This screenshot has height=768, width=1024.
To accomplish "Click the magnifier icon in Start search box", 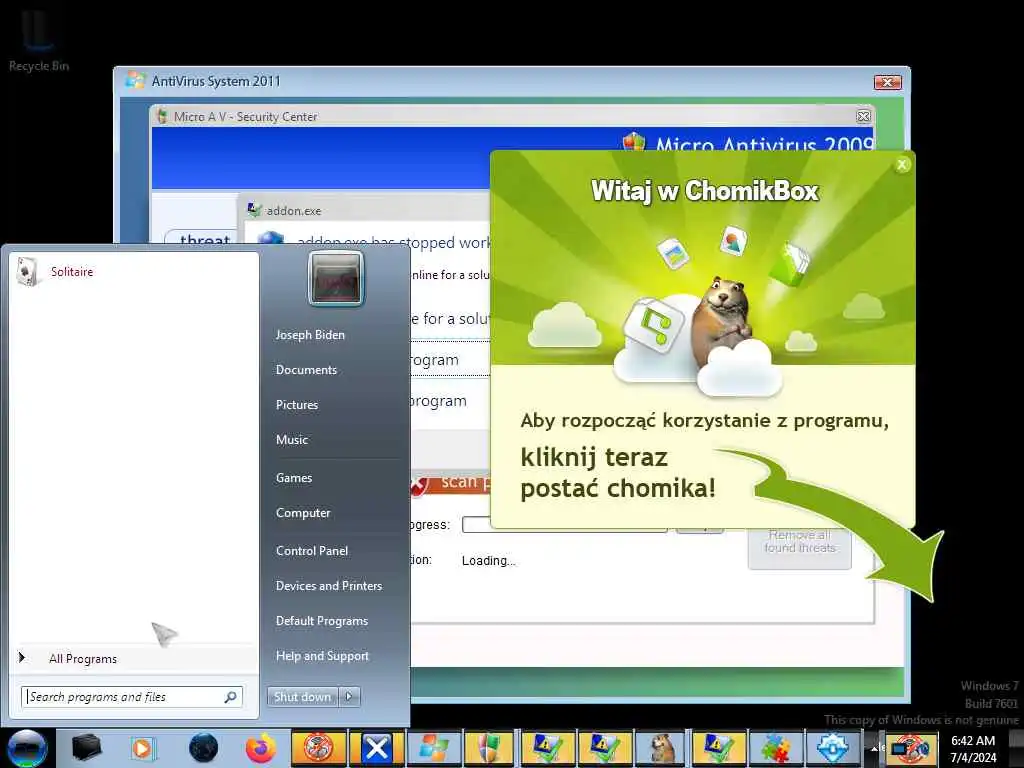I will pyautogui.click(x=231, y=697).
